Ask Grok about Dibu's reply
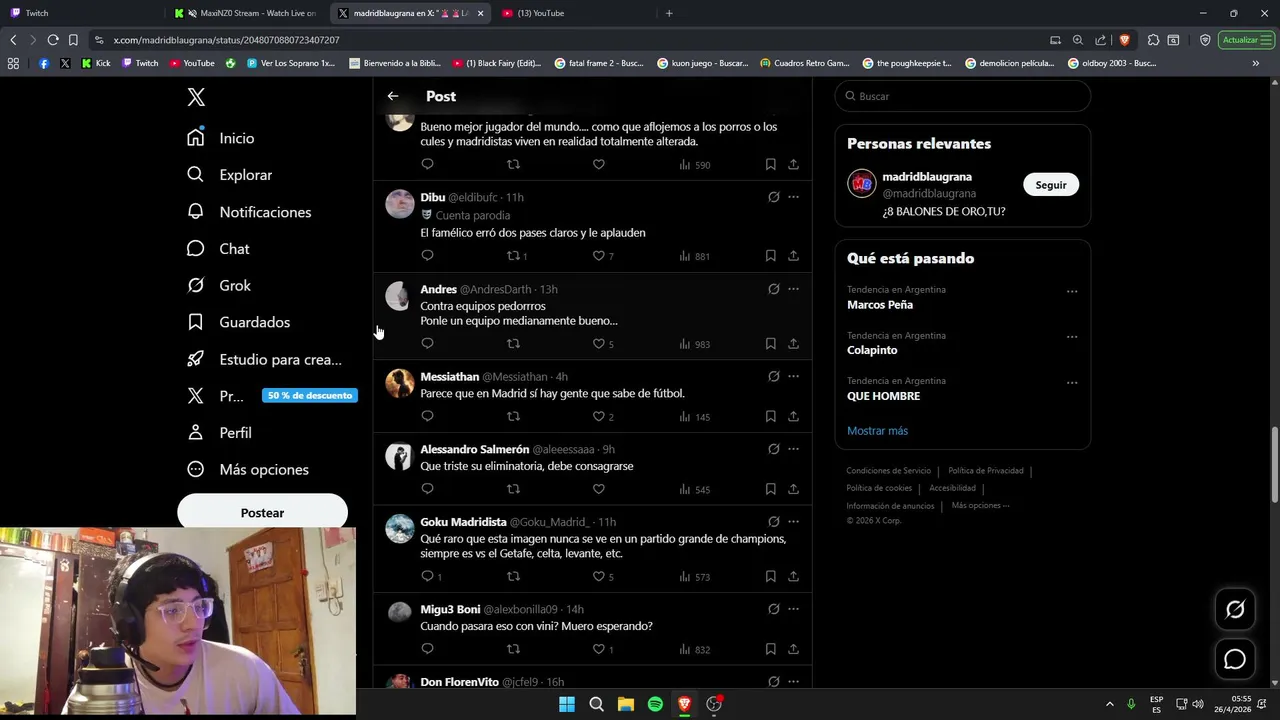 [x=773, y=197]
